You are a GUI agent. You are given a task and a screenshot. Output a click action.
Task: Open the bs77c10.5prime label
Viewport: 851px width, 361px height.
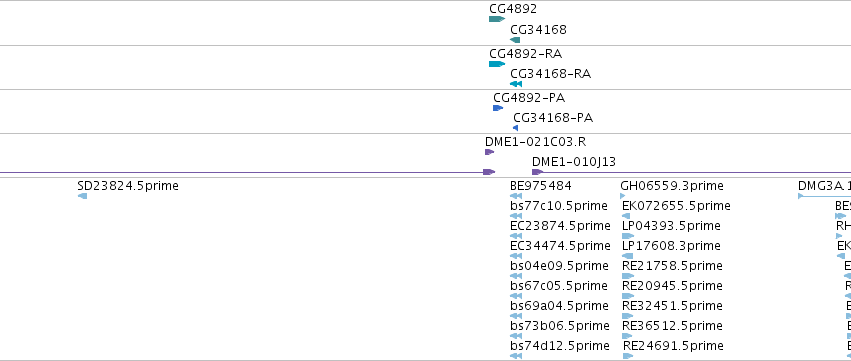pyautogui.click(x=559, y=206)
